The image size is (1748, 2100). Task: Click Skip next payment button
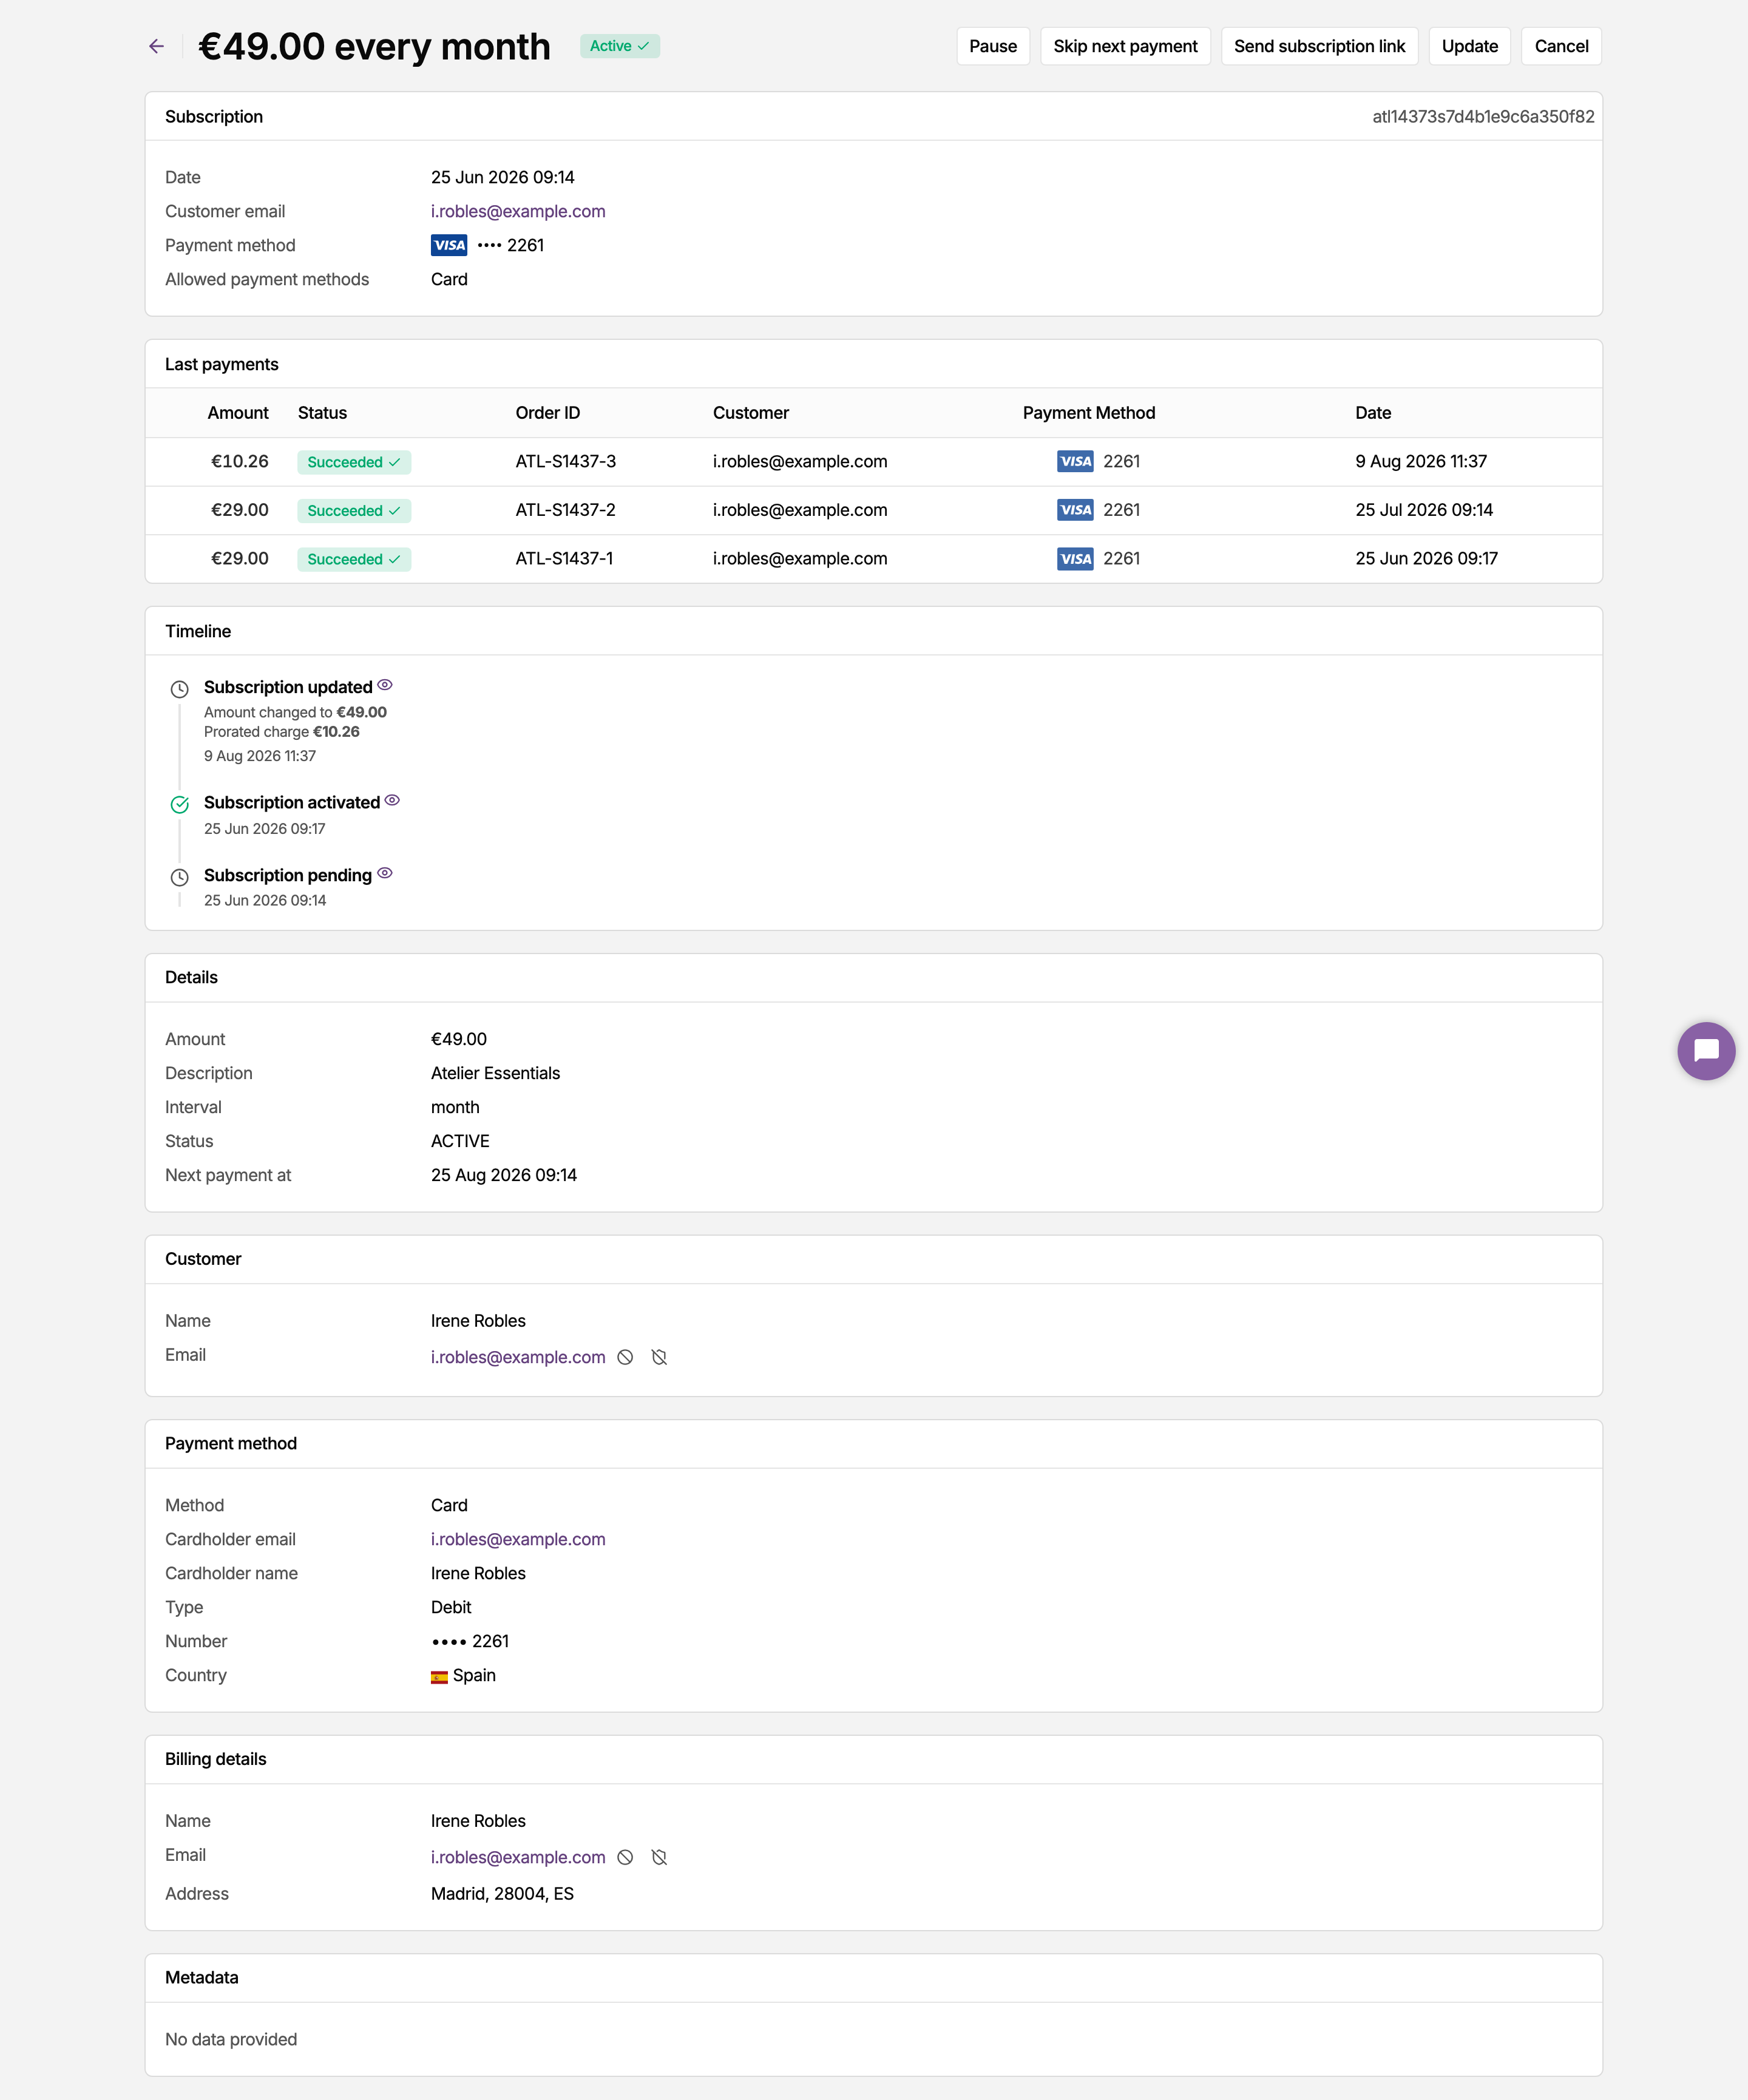(1125, 46)
